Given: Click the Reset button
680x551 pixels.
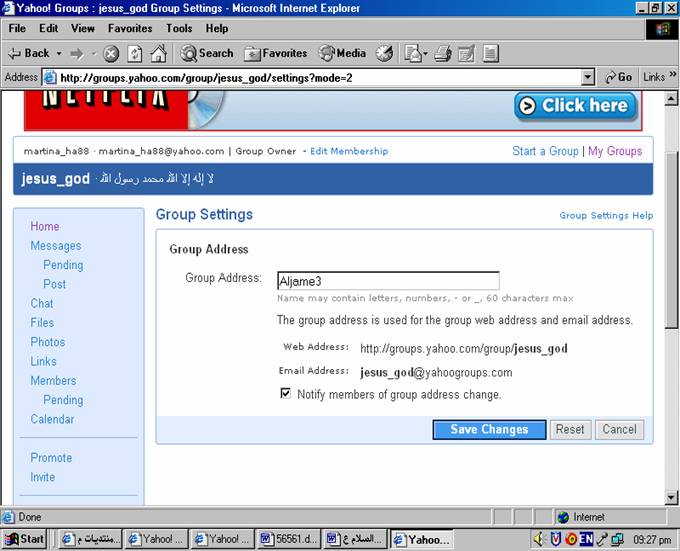Looking at the screenshot, I should (x=570, y=430).
